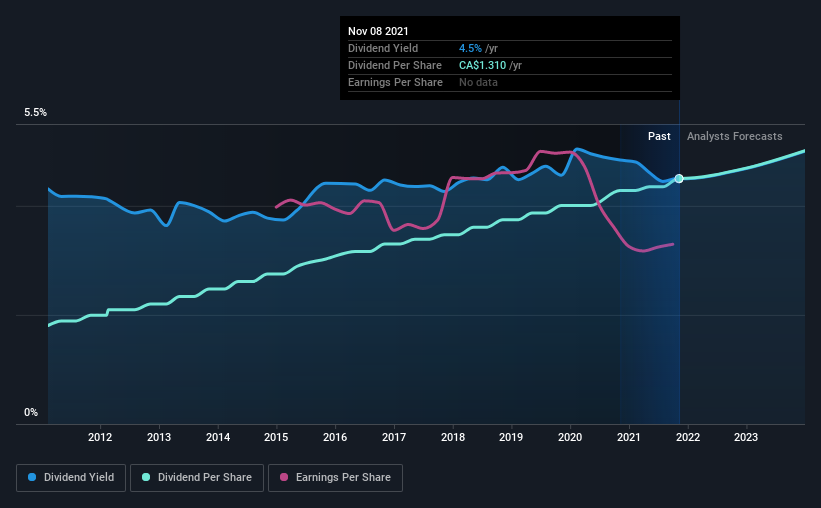Click the 2022 axis label
The height and width of the screenshot is (508, 821).
pos(688,437)
